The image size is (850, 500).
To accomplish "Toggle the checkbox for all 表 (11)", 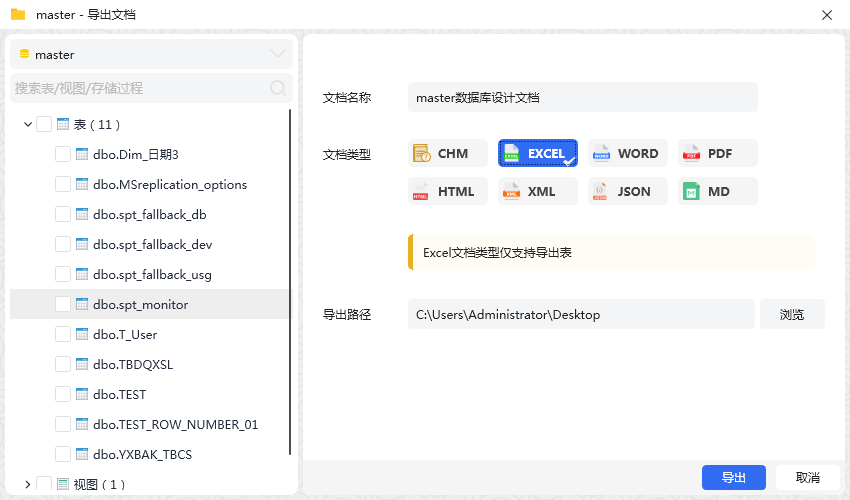I will tap(44, 124).
